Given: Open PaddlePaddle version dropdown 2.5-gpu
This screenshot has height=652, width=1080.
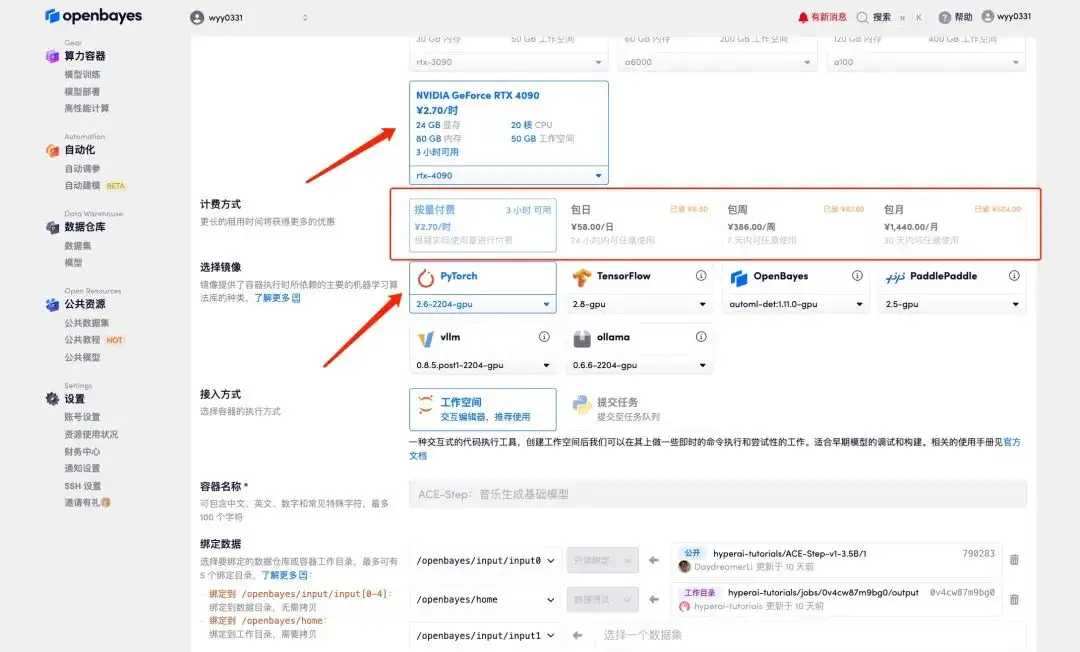Looking at the screenshot, I should pyautogui.click(x=952, y=304).
